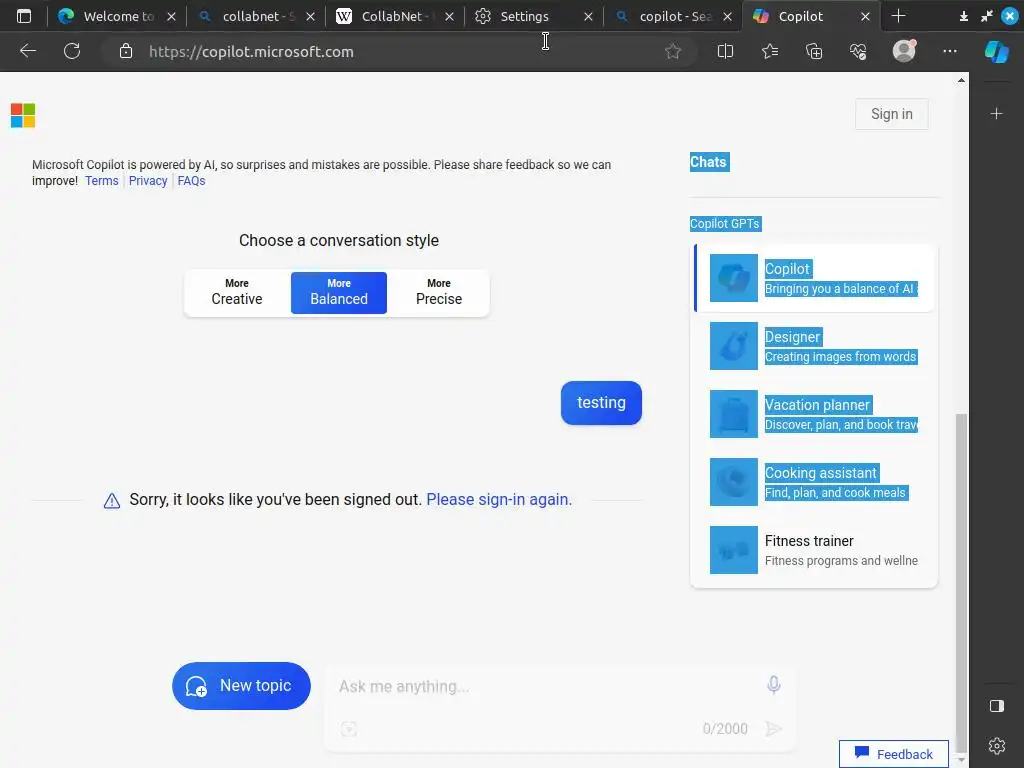Toggle sidebar layout icon near bottom

[997, 705]
